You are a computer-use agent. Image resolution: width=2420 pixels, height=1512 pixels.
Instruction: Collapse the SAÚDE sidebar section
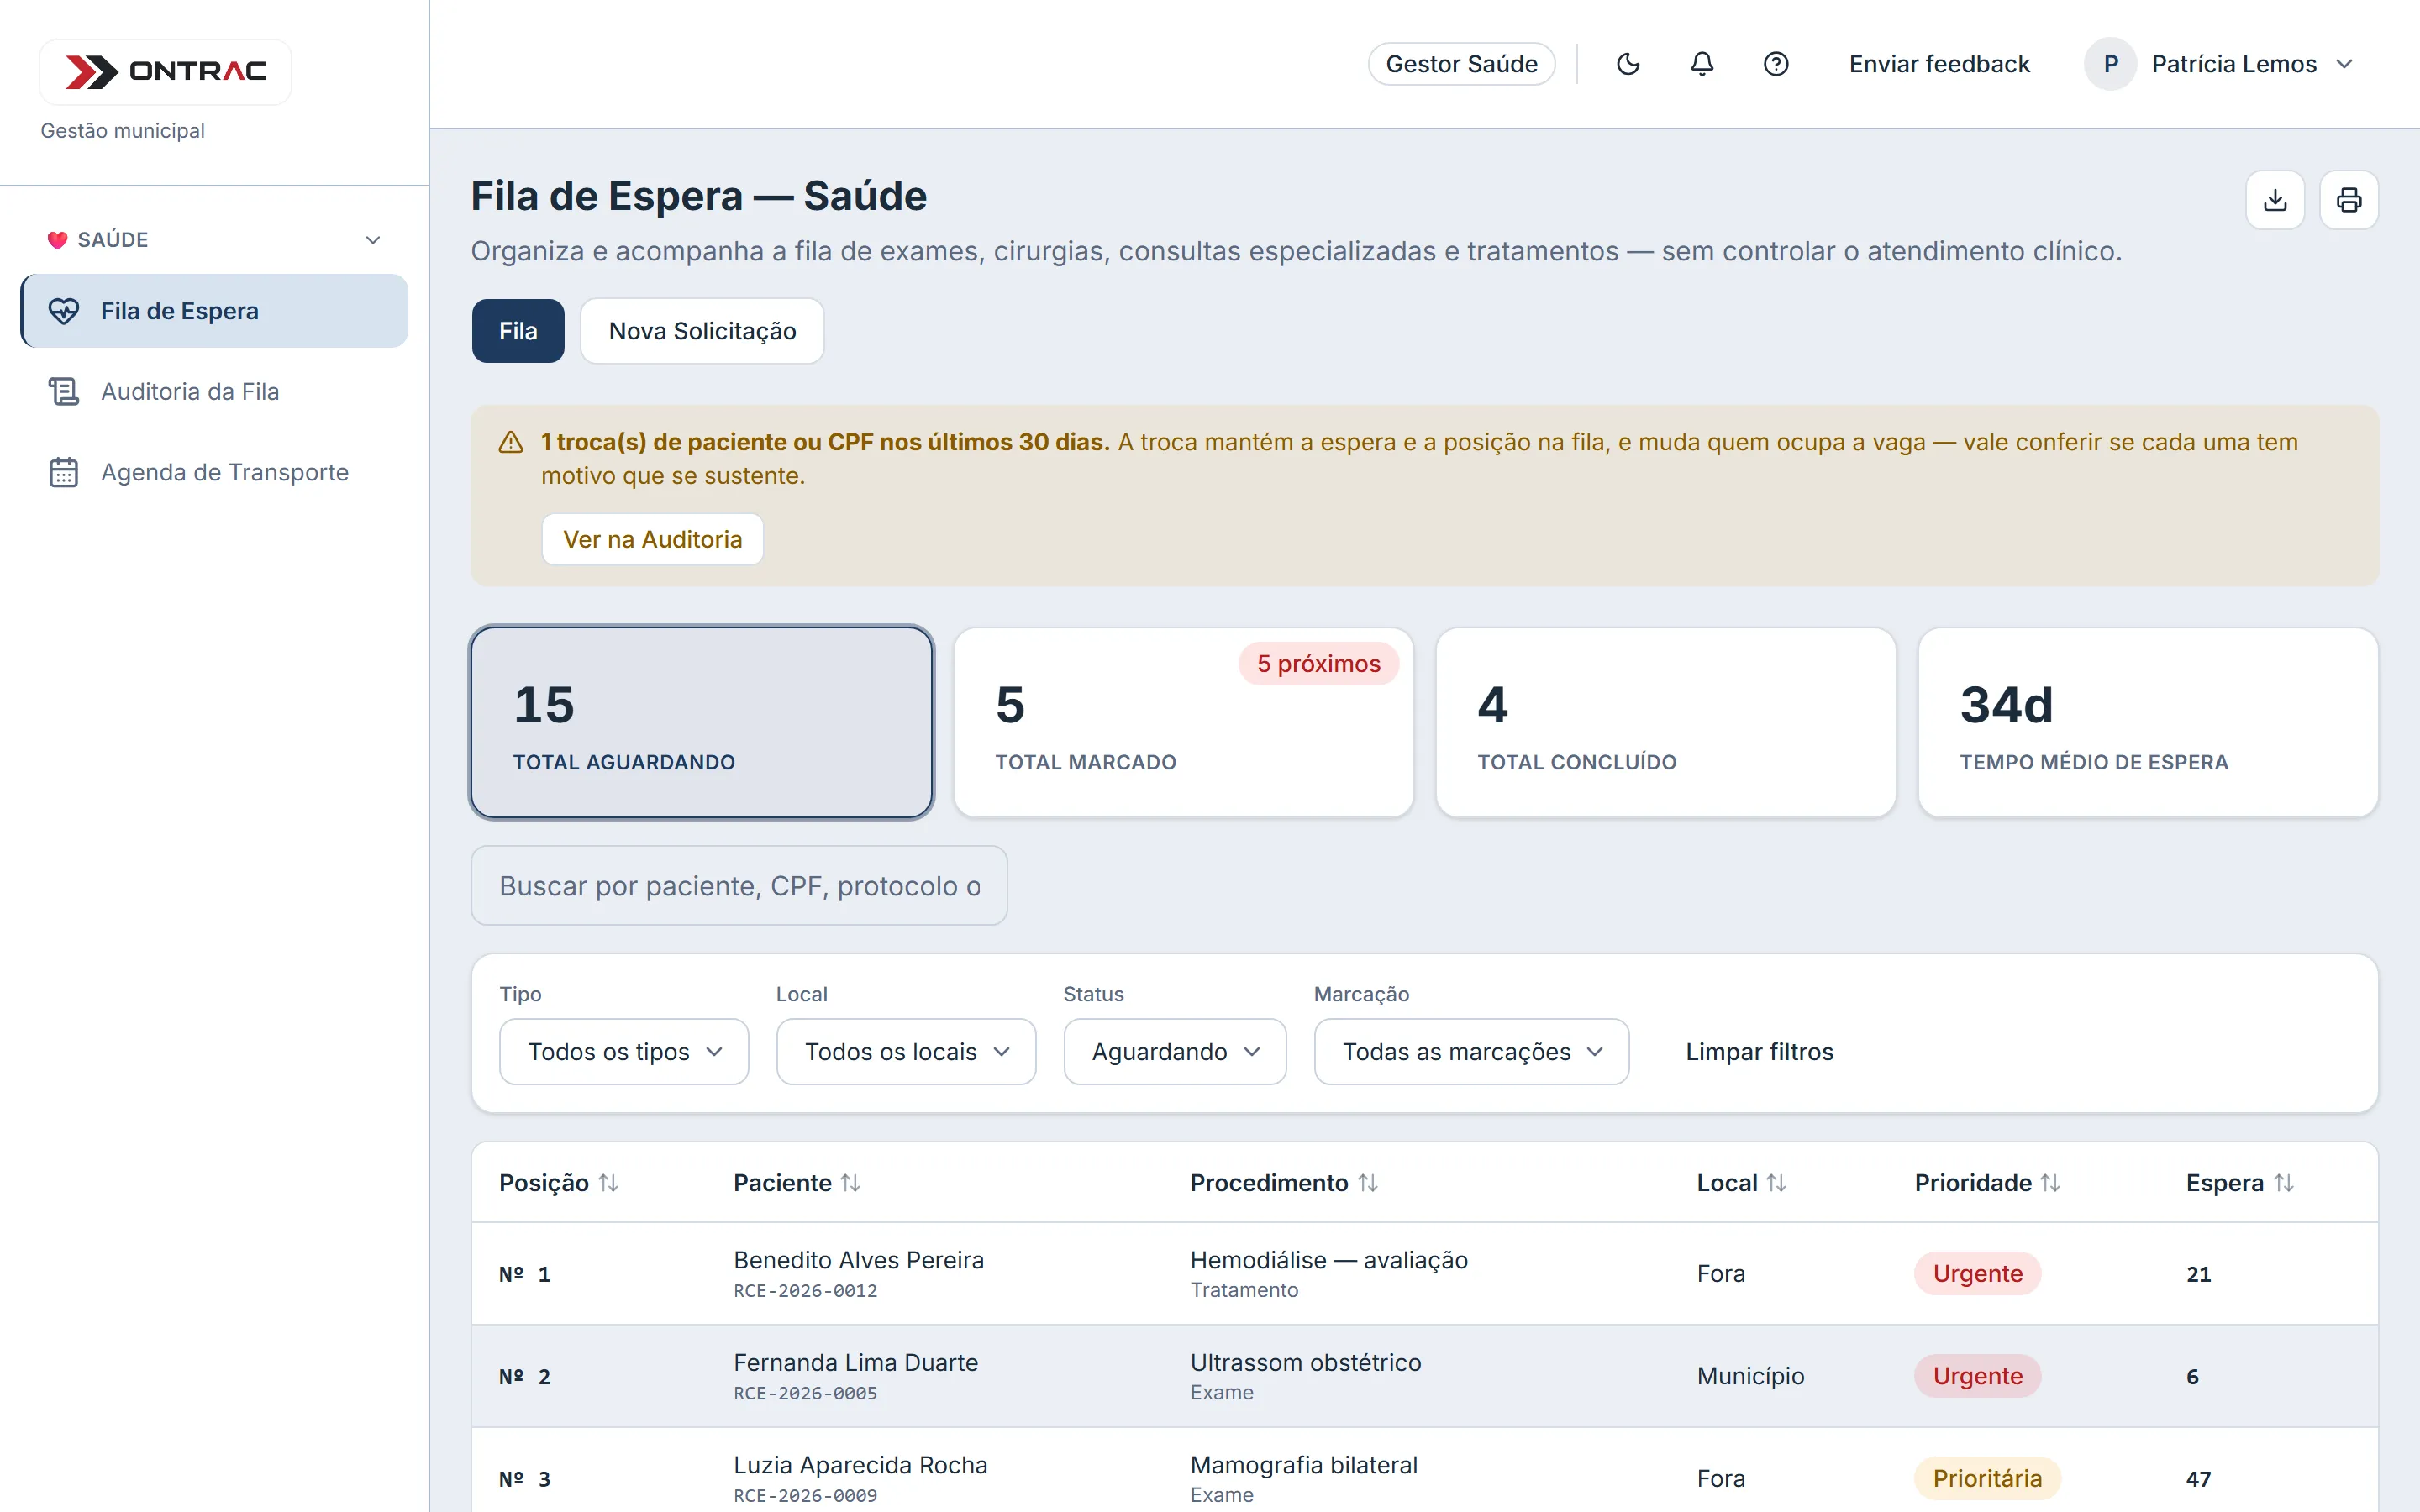point(373,240)
